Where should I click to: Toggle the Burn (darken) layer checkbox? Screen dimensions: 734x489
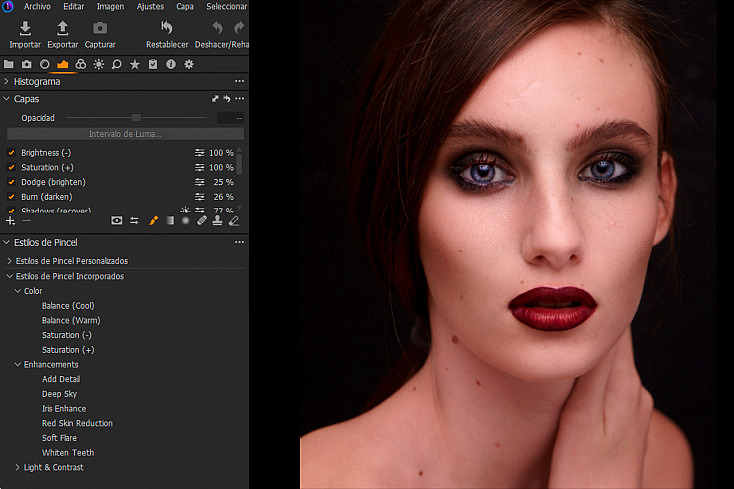pos(11,197)
